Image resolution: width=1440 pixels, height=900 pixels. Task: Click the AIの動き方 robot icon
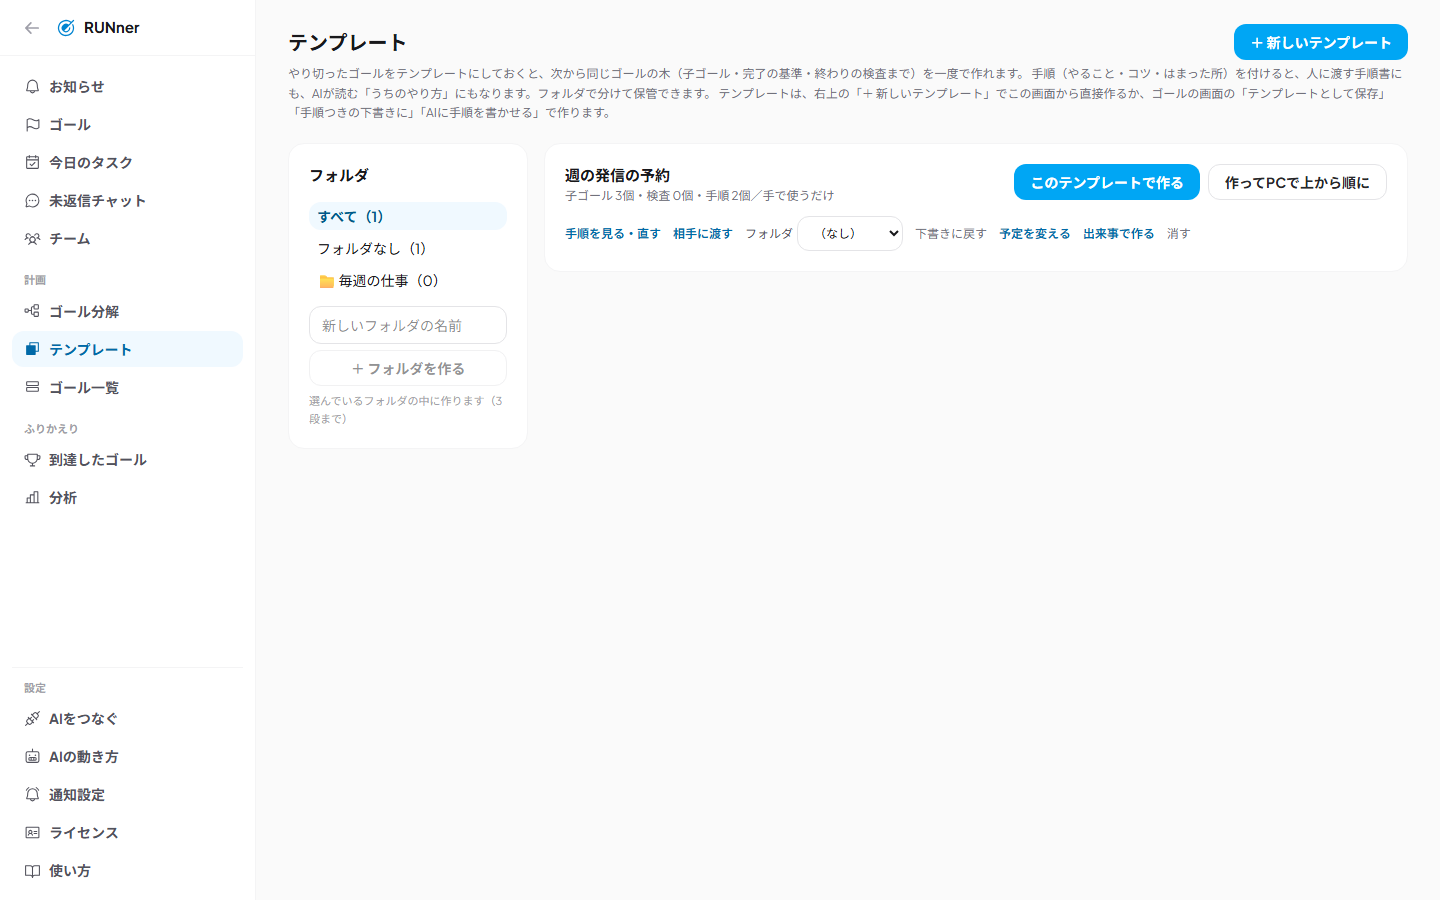pos(33,757)
